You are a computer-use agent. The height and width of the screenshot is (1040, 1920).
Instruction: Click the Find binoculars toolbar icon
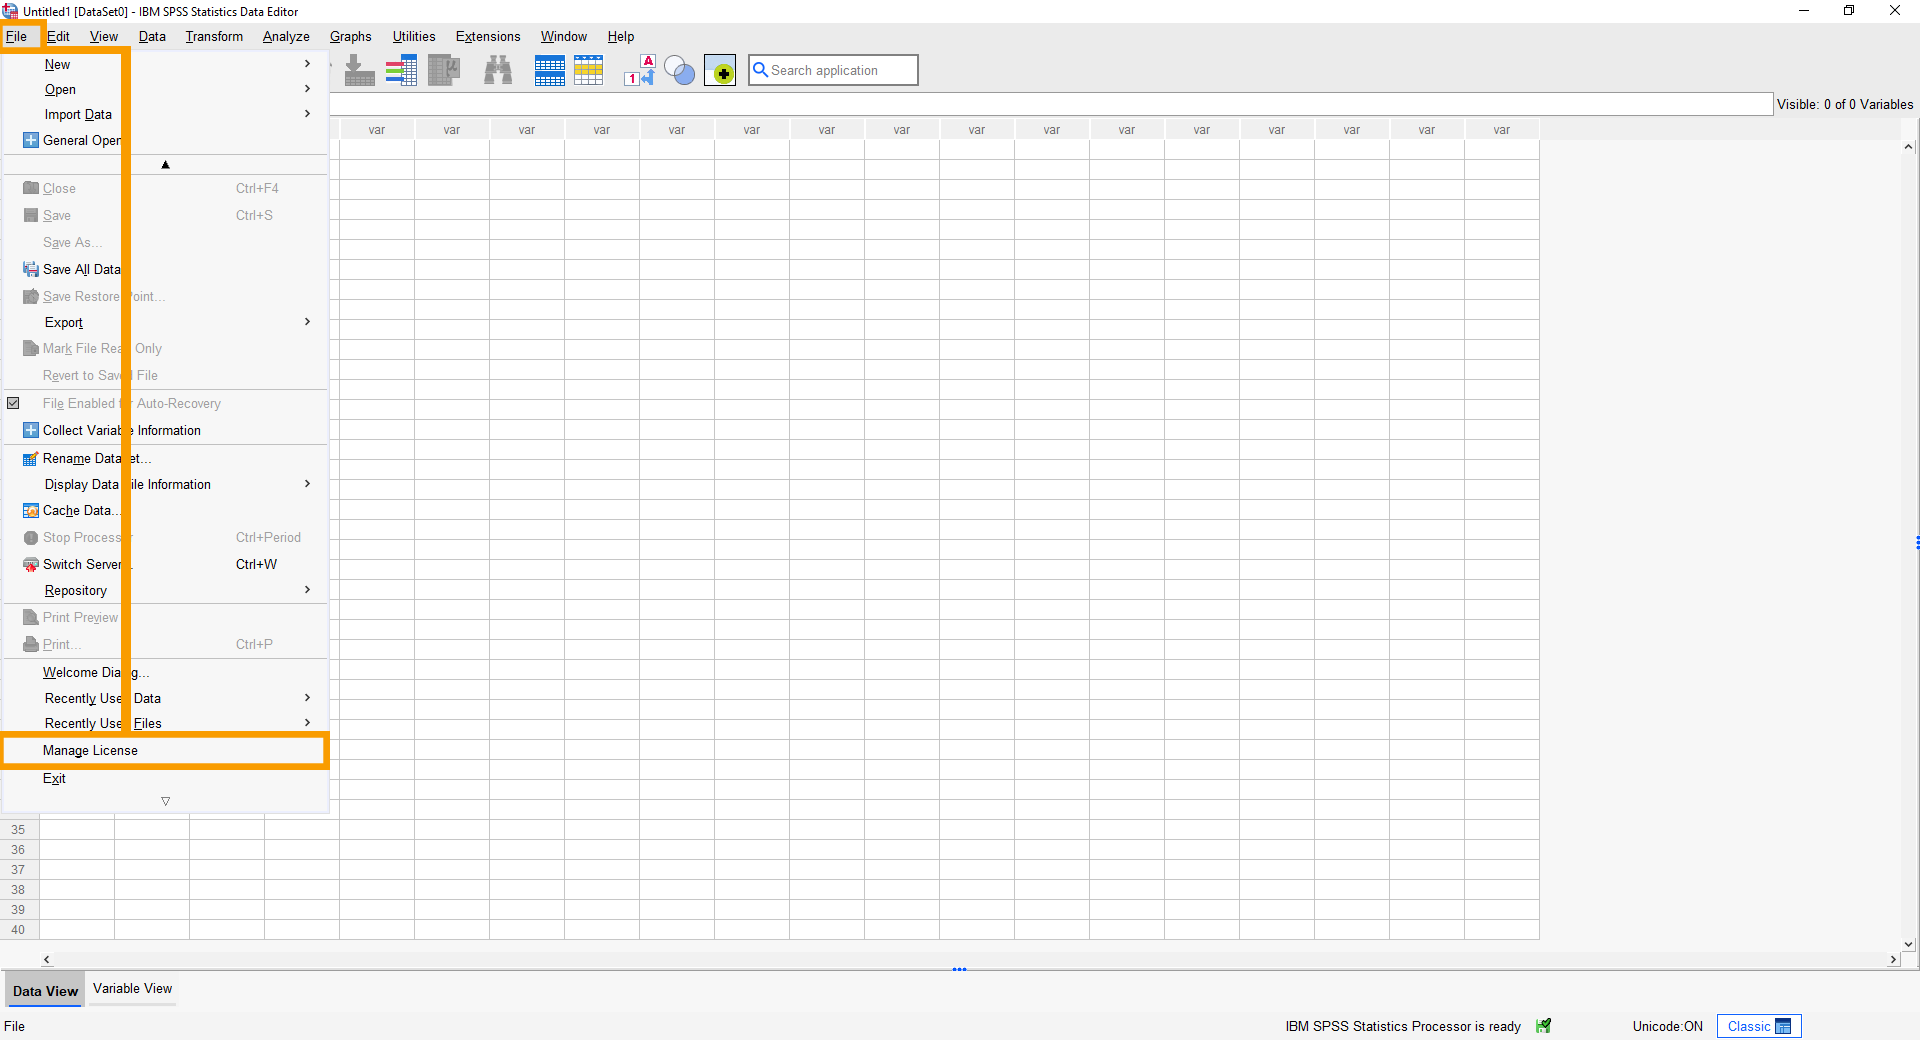coord(498,70)
